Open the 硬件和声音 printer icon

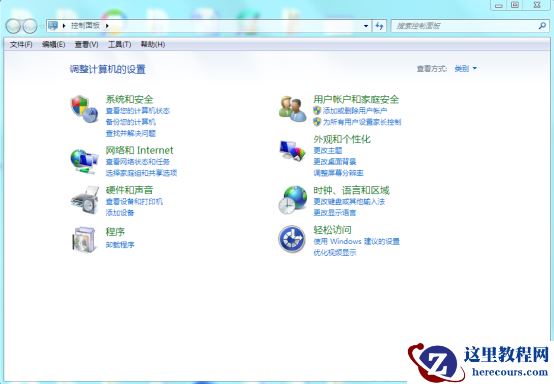click(x=84, y=200)
